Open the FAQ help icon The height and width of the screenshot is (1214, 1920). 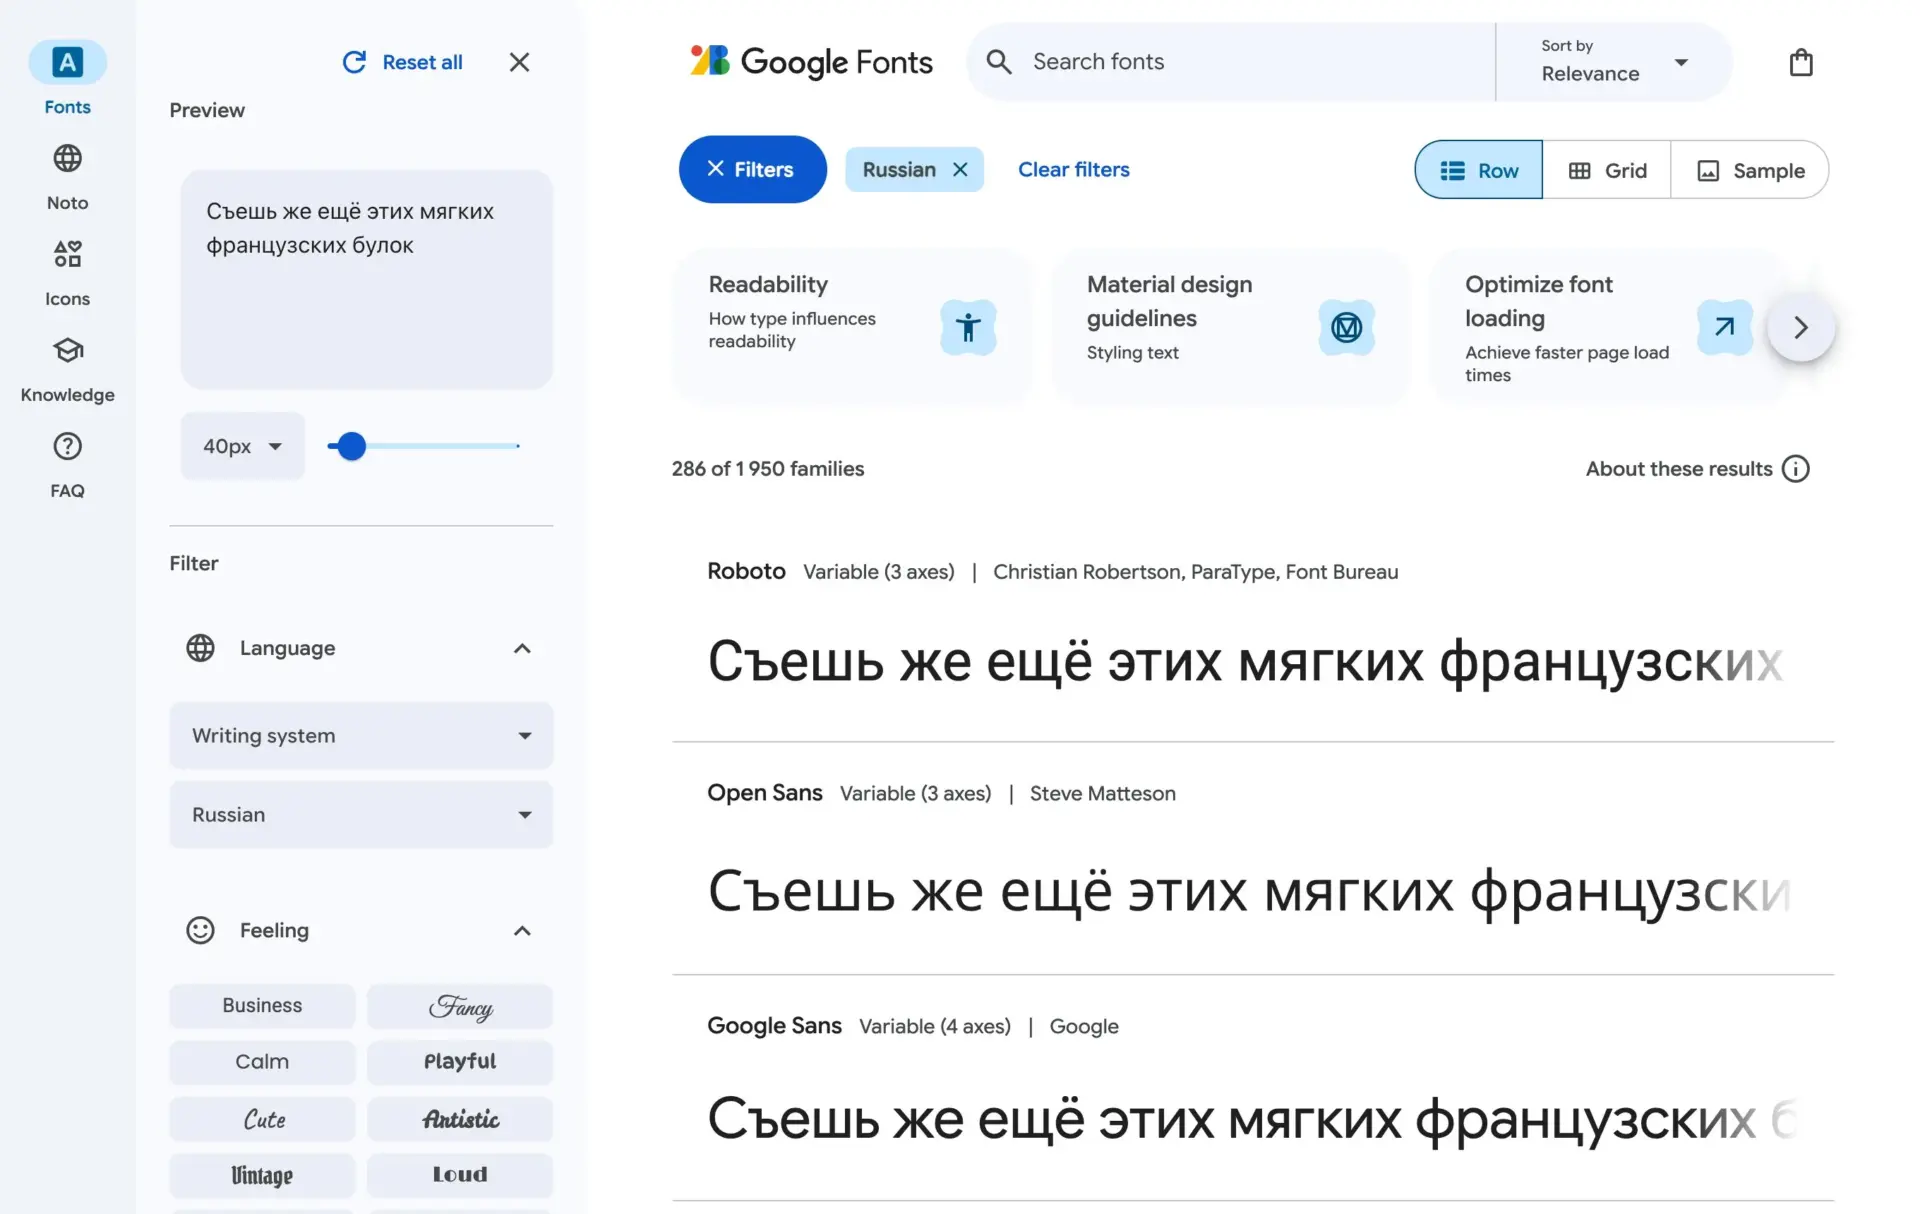pos(67,446)
